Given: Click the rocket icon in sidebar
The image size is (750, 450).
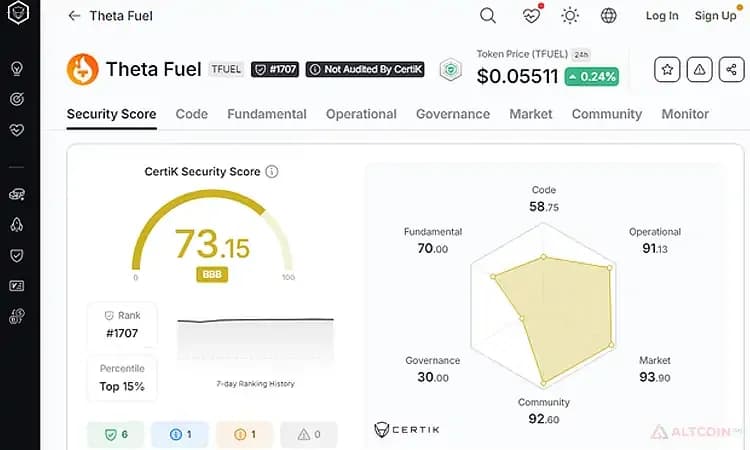Looking at the screenshot, I should pos(17,225).
